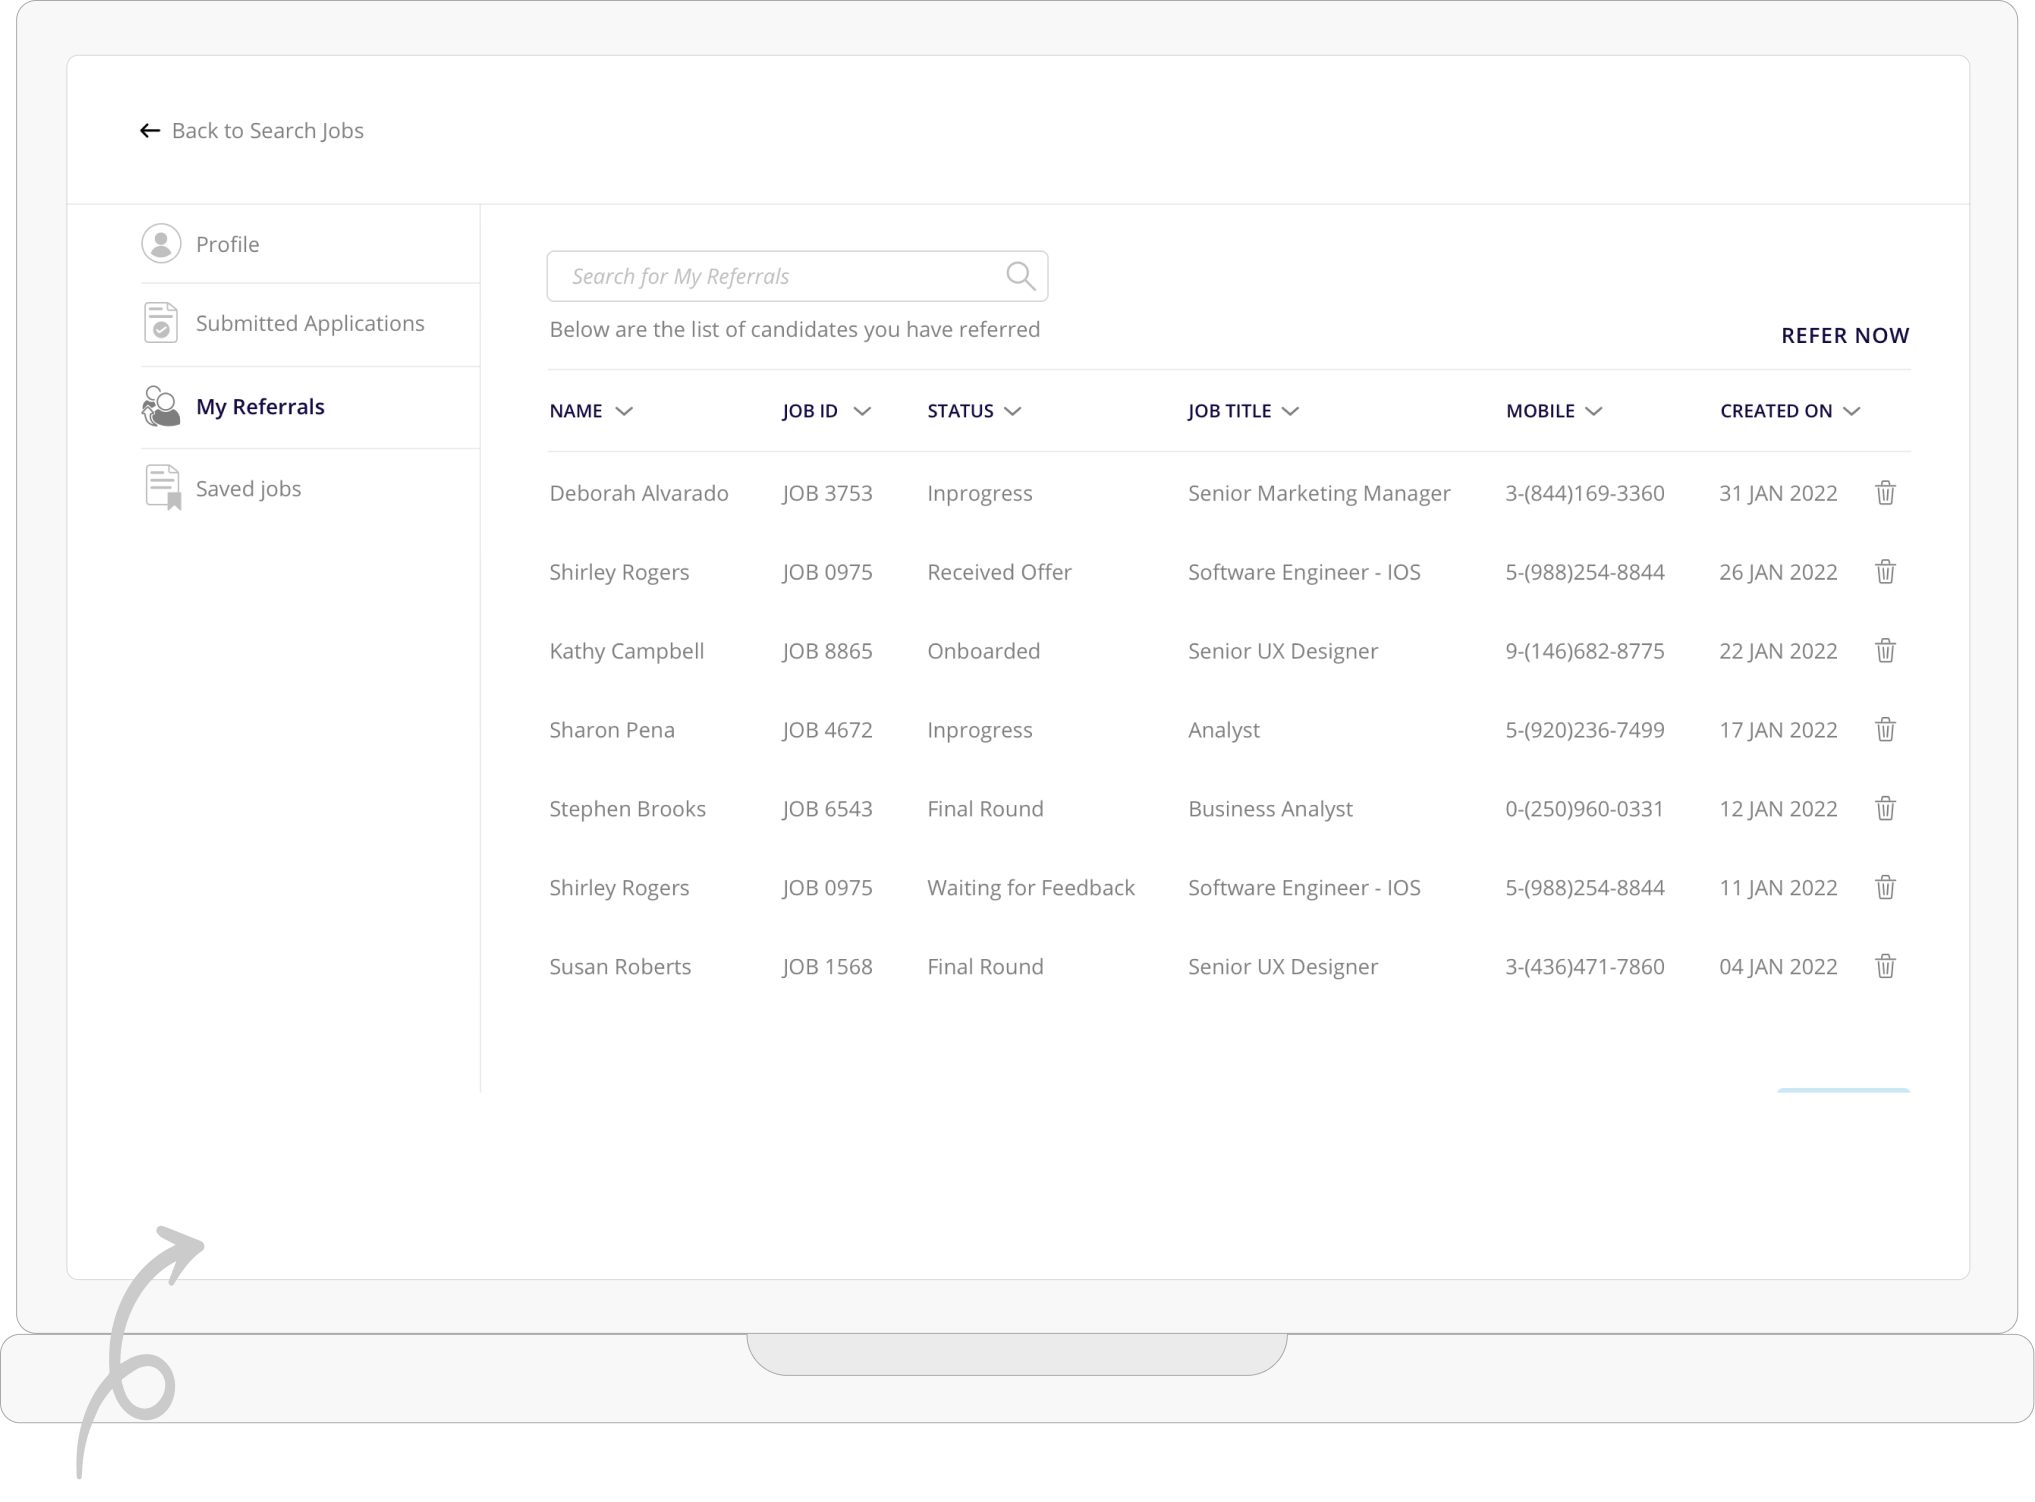The height and width of the screenshot is (1502, 2035).
Task: Sort by JOB TITLE column chevron
Action: [1290, 411]
